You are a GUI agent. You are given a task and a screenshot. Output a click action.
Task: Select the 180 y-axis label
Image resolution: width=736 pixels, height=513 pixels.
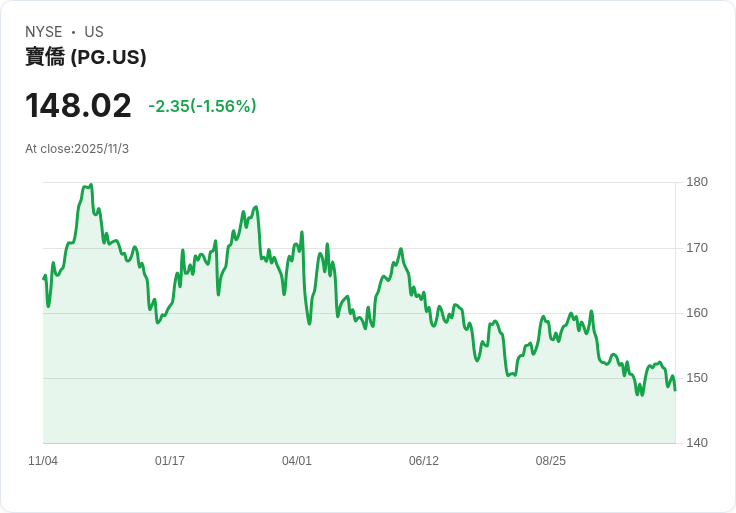click(x=697, y=182)
